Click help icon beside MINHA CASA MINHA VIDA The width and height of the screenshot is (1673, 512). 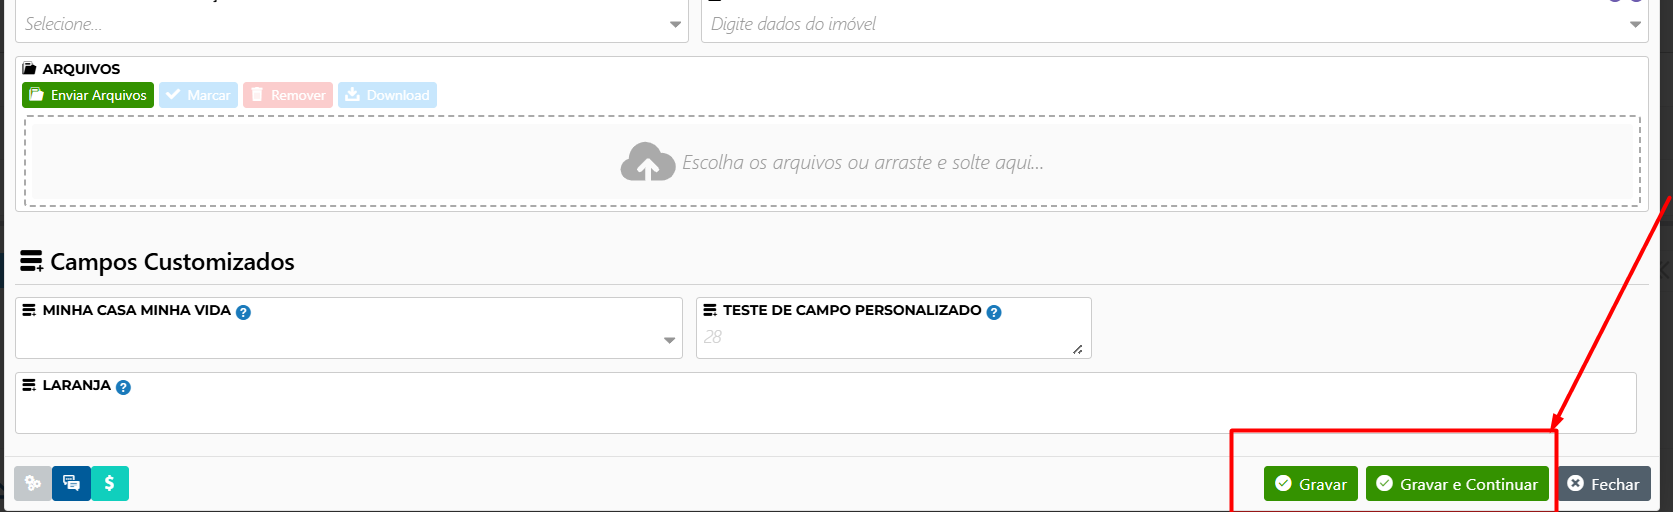point(243,312)
